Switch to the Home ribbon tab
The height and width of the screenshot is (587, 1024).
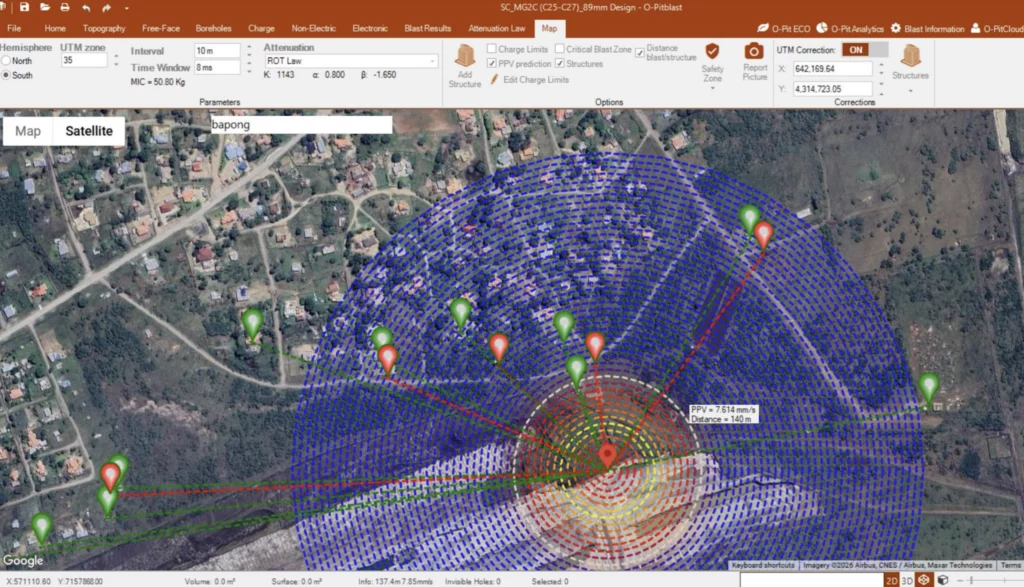point(55,28)
